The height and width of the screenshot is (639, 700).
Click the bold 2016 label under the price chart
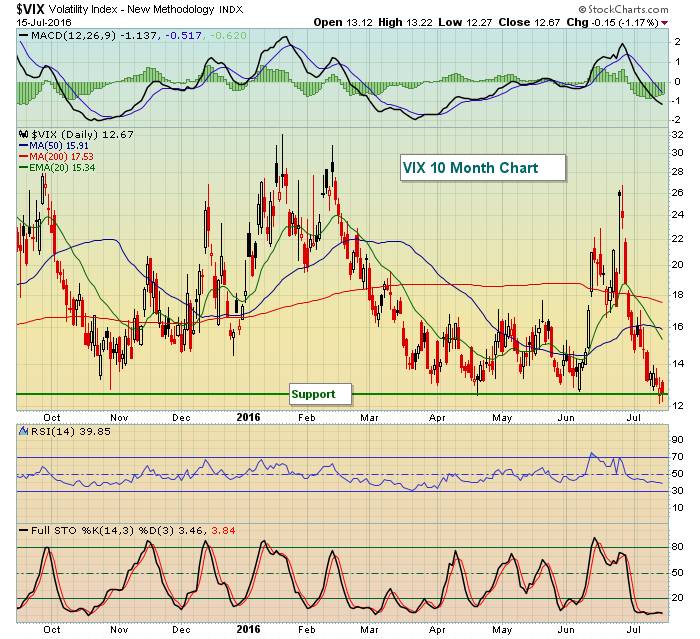coord(248,417)
